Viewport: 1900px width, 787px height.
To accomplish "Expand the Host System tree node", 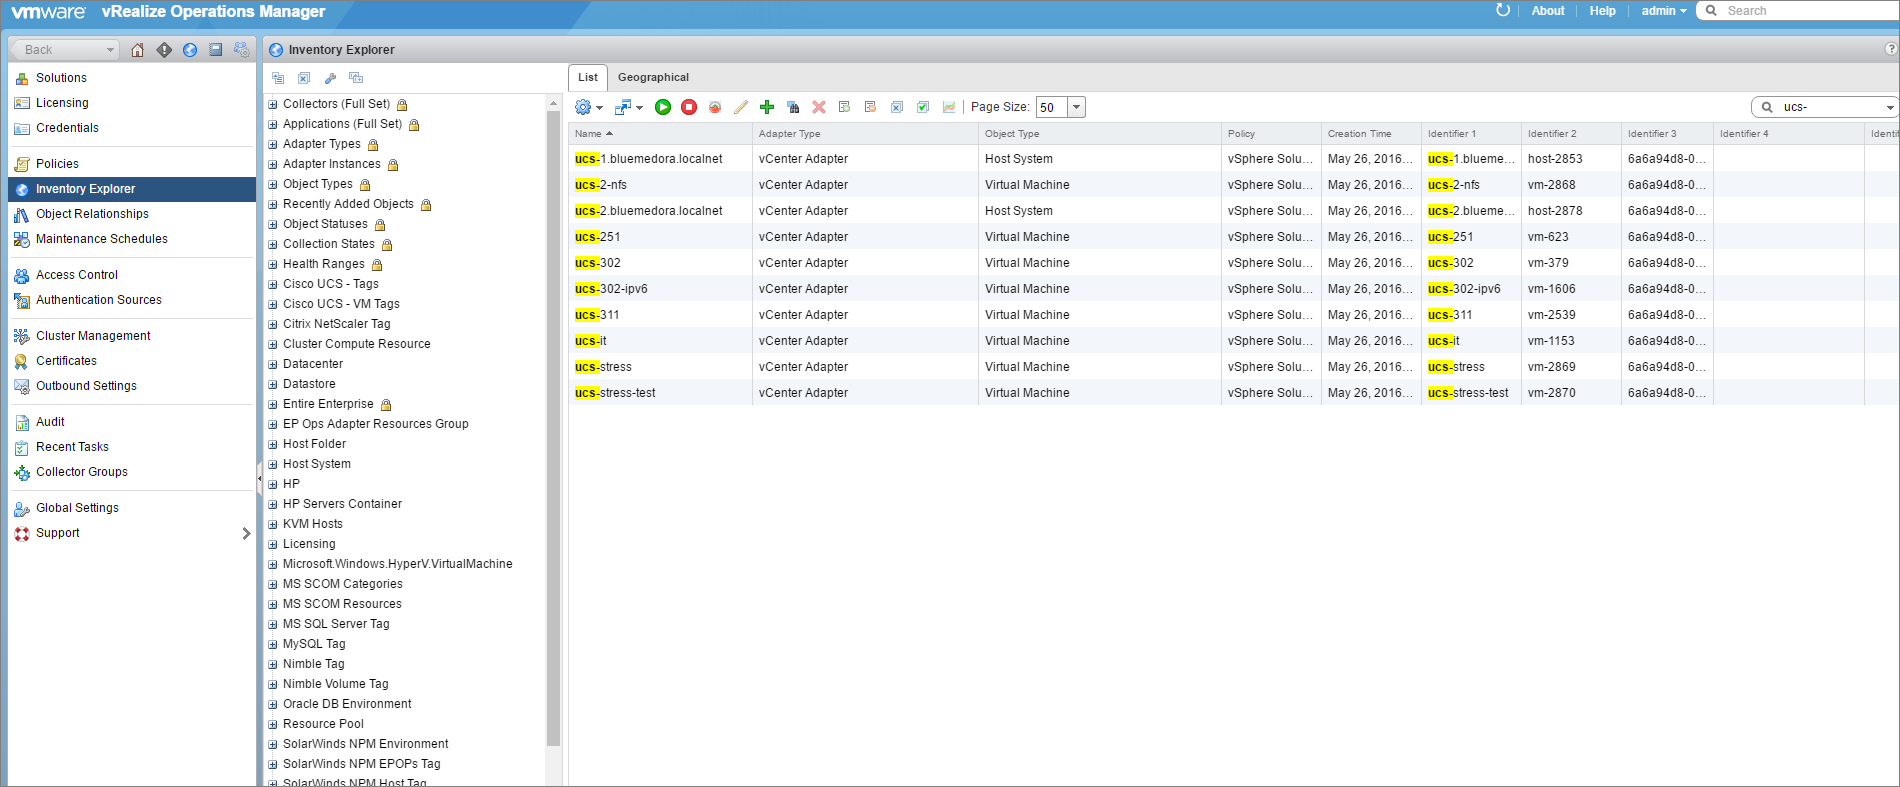I will tap(273, 464).
